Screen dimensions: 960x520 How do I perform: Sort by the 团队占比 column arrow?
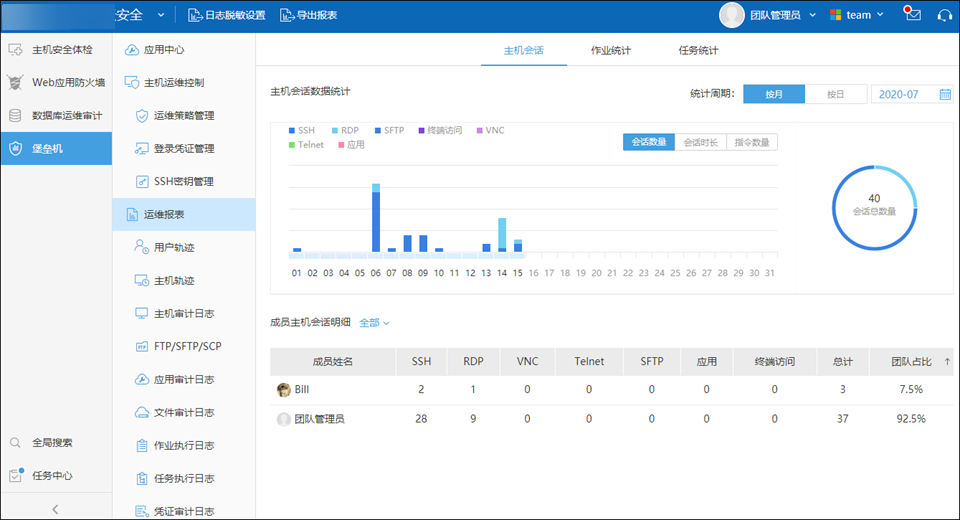tap(947, 362)
